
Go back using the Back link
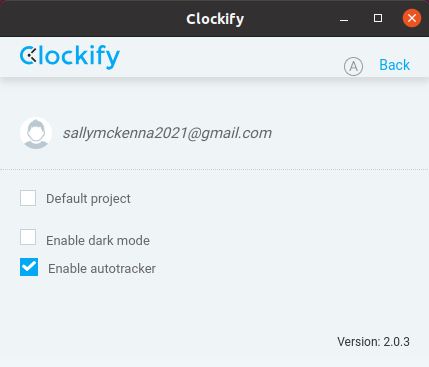pyautogui.click(x=395, y=65)
